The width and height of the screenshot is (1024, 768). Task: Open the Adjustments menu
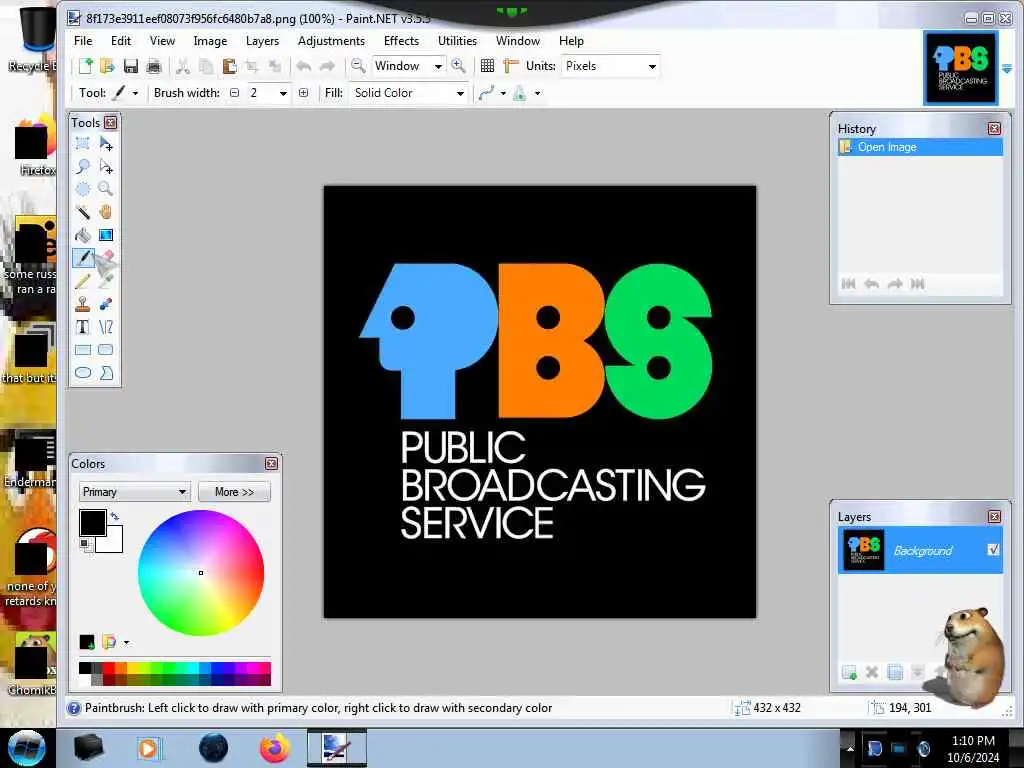(x=331, y=40)
